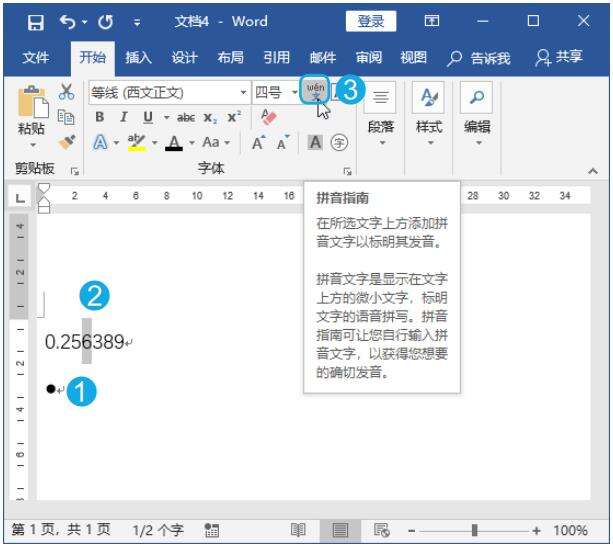The width and height of the screenshot is (613, 548).
Task: Undo the last action
Action: 67,22
